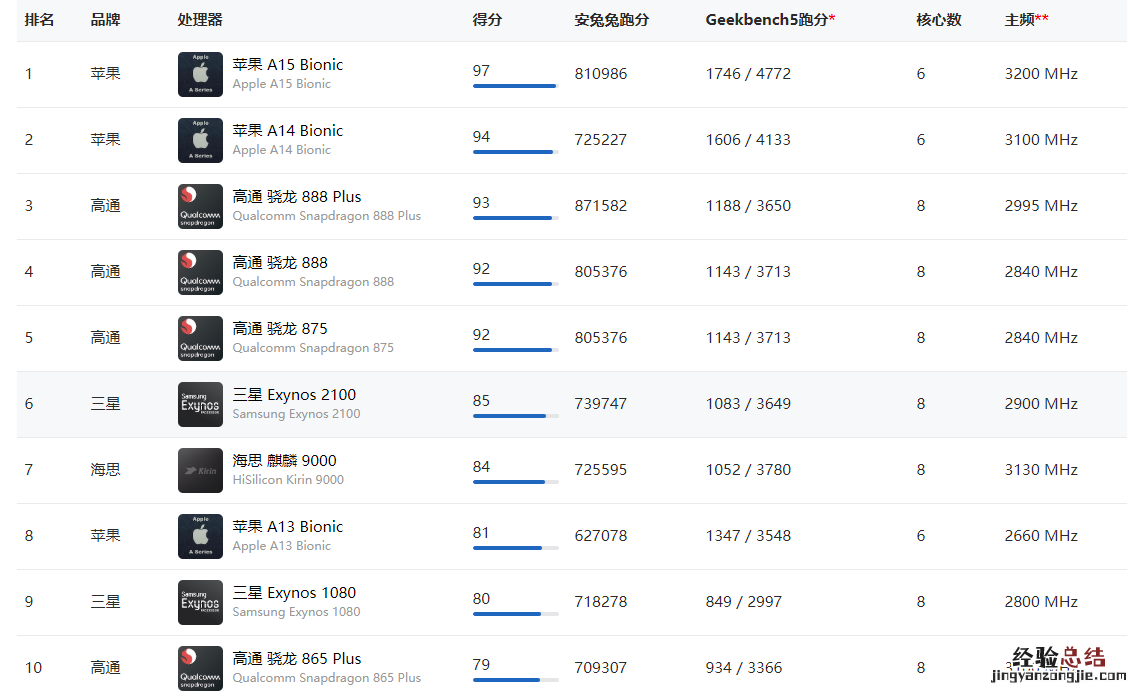Open the 海思 麒麟 9000 processor link
This screenshot has width=1141, height=694.
coord(284,461)
